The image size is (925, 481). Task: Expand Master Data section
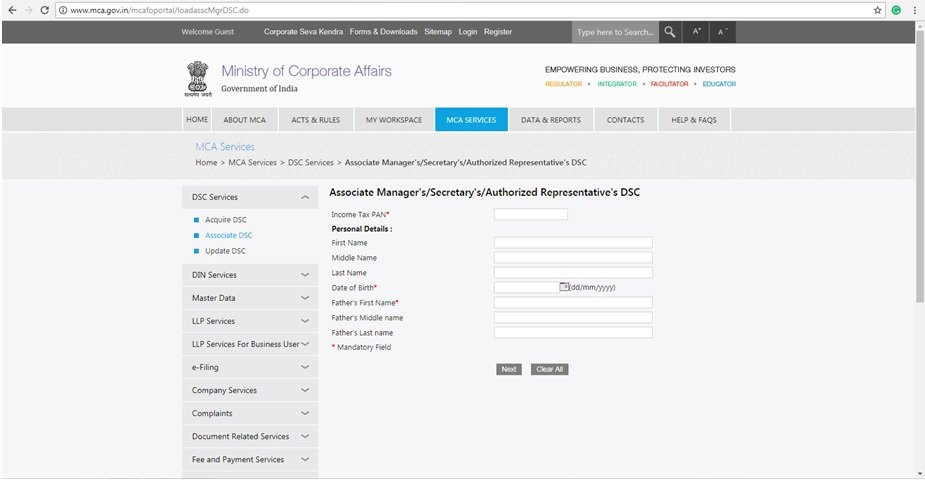[250, 298]
